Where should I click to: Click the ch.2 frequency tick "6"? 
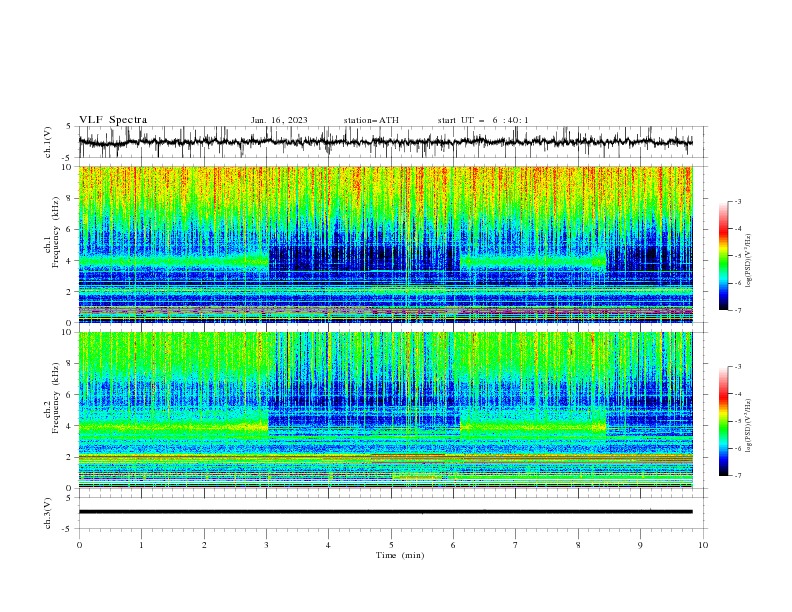click(x=70, y=394)
